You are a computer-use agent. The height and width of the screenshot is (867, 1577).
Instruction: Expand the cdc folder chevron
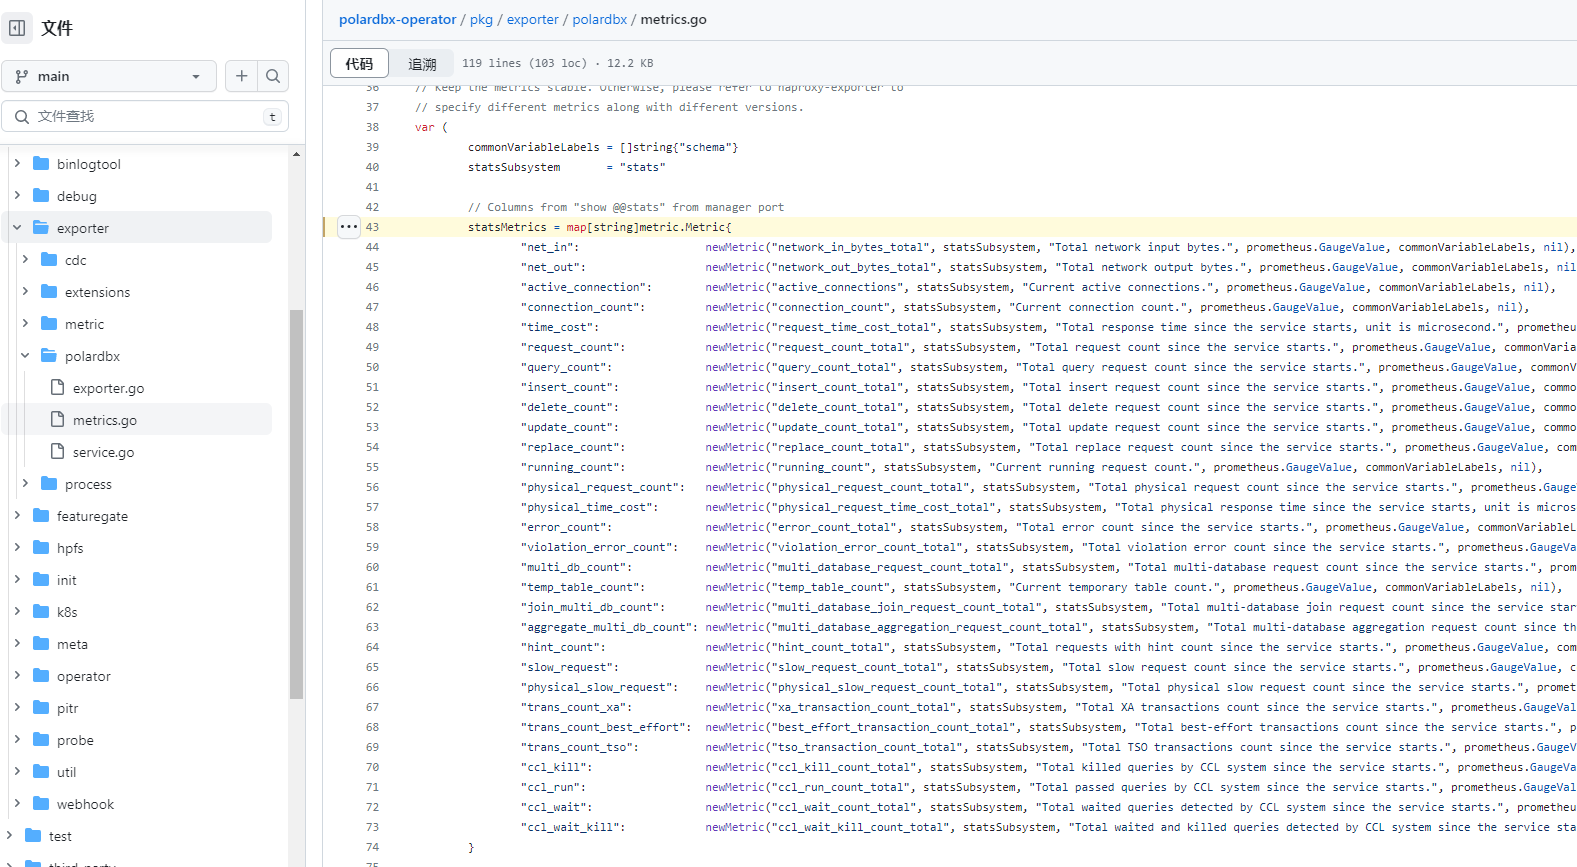click(x=25, y=259)
